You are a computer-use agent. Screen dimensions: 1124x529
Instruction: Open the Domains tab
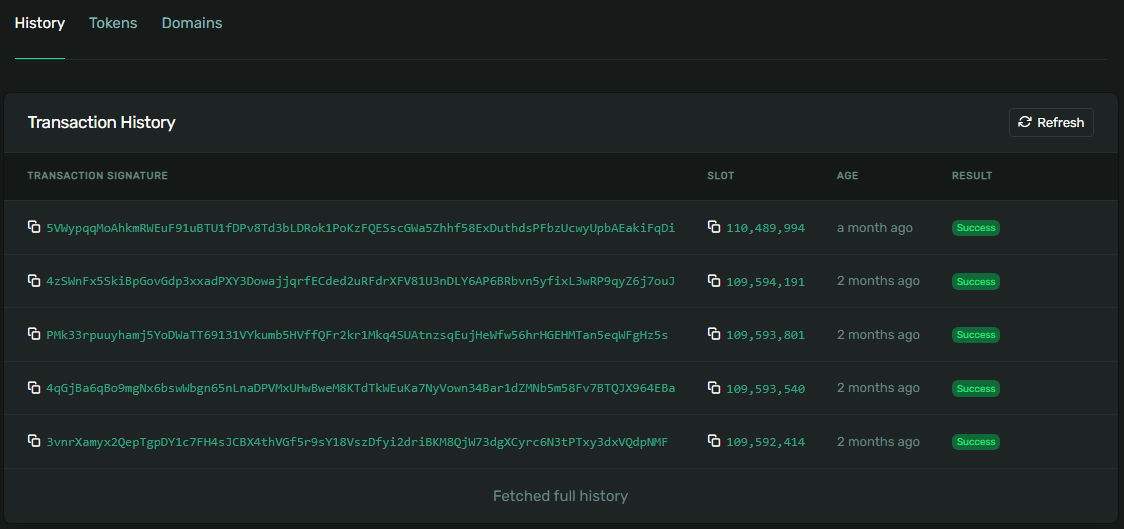(x=192, y=23)
